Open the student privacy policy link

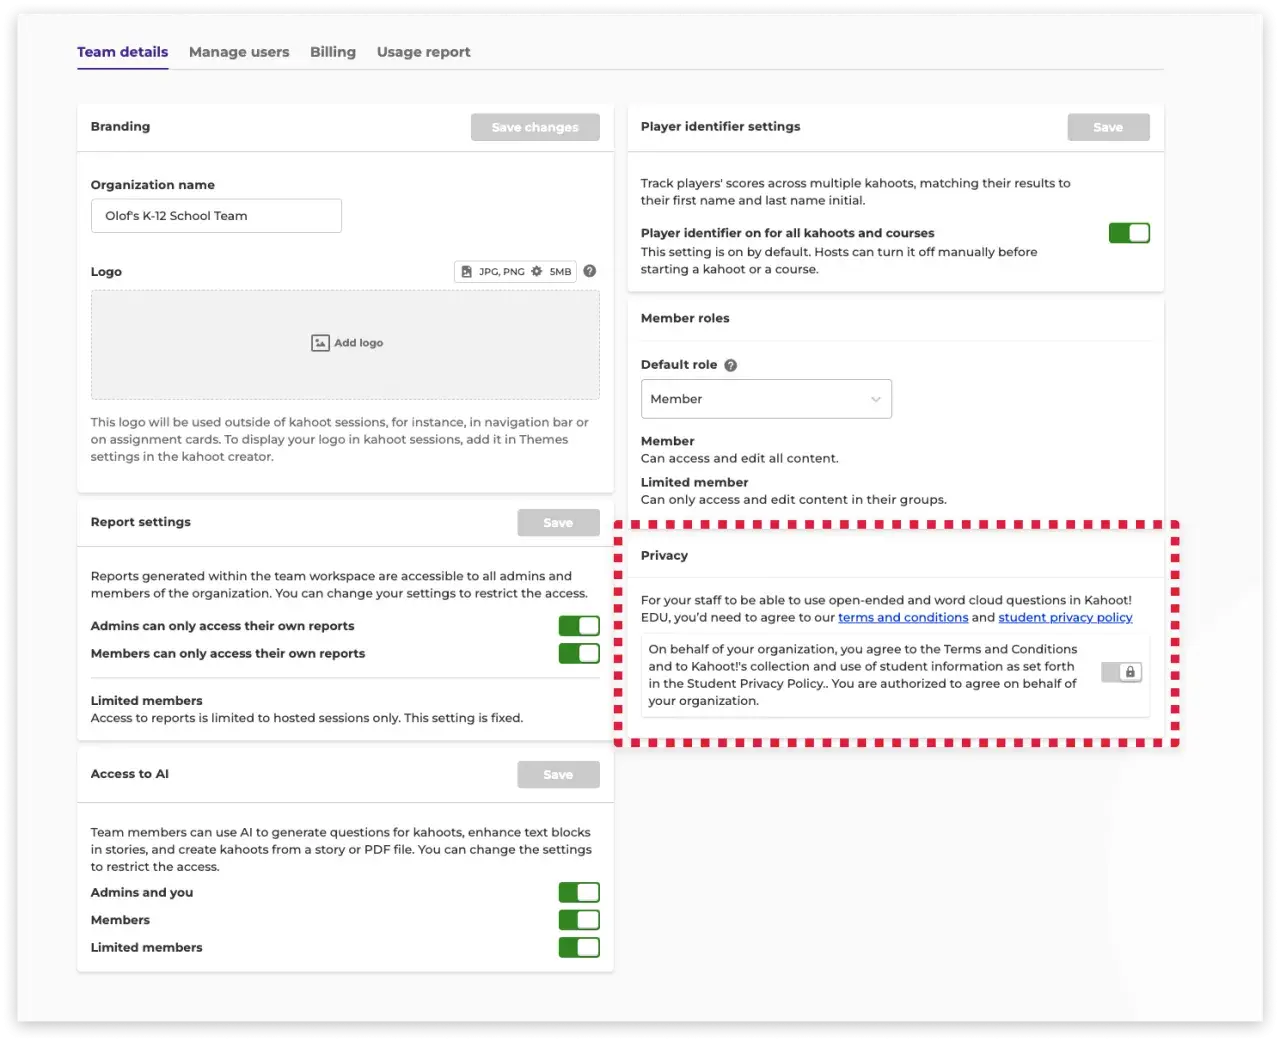[1065, 618]
